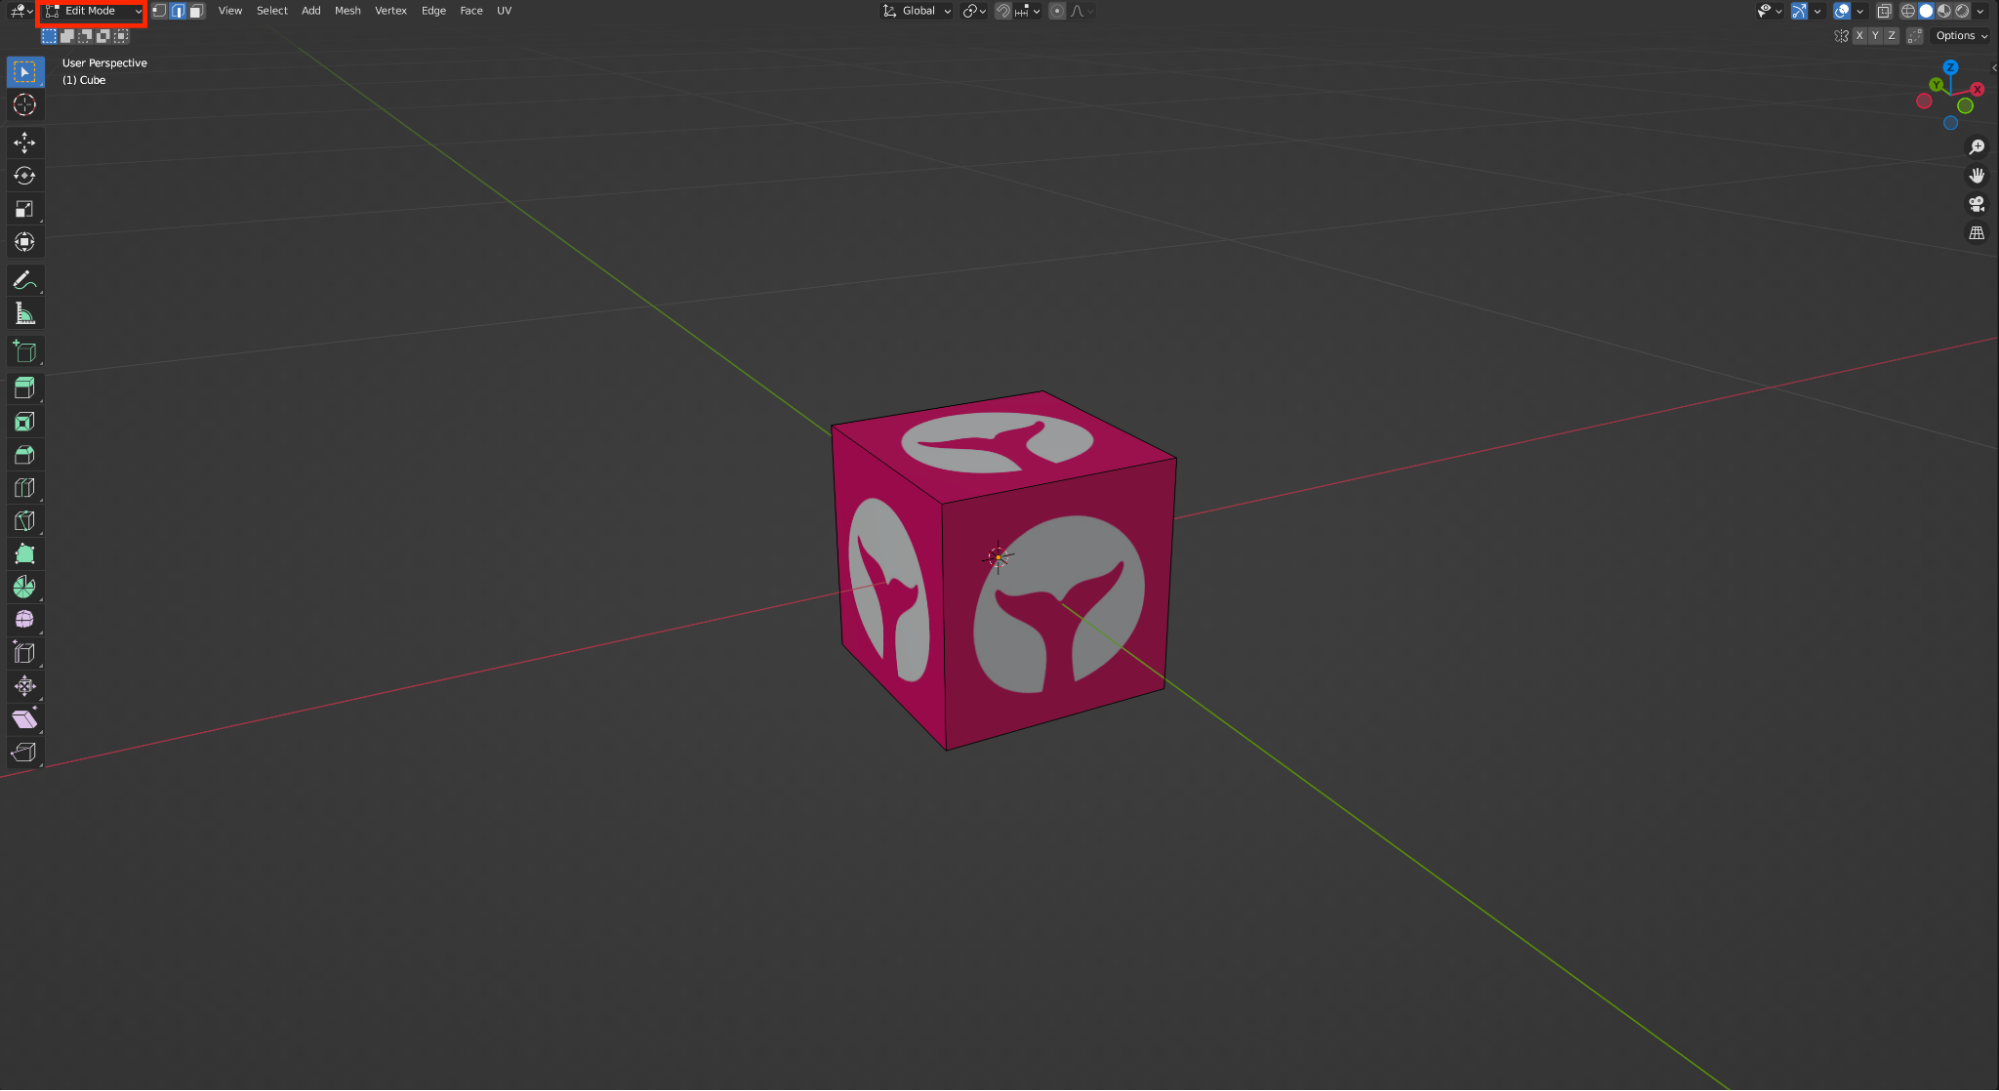Open the Edit Mode dropdown
1999x1091 pixels.
point(93,11)
